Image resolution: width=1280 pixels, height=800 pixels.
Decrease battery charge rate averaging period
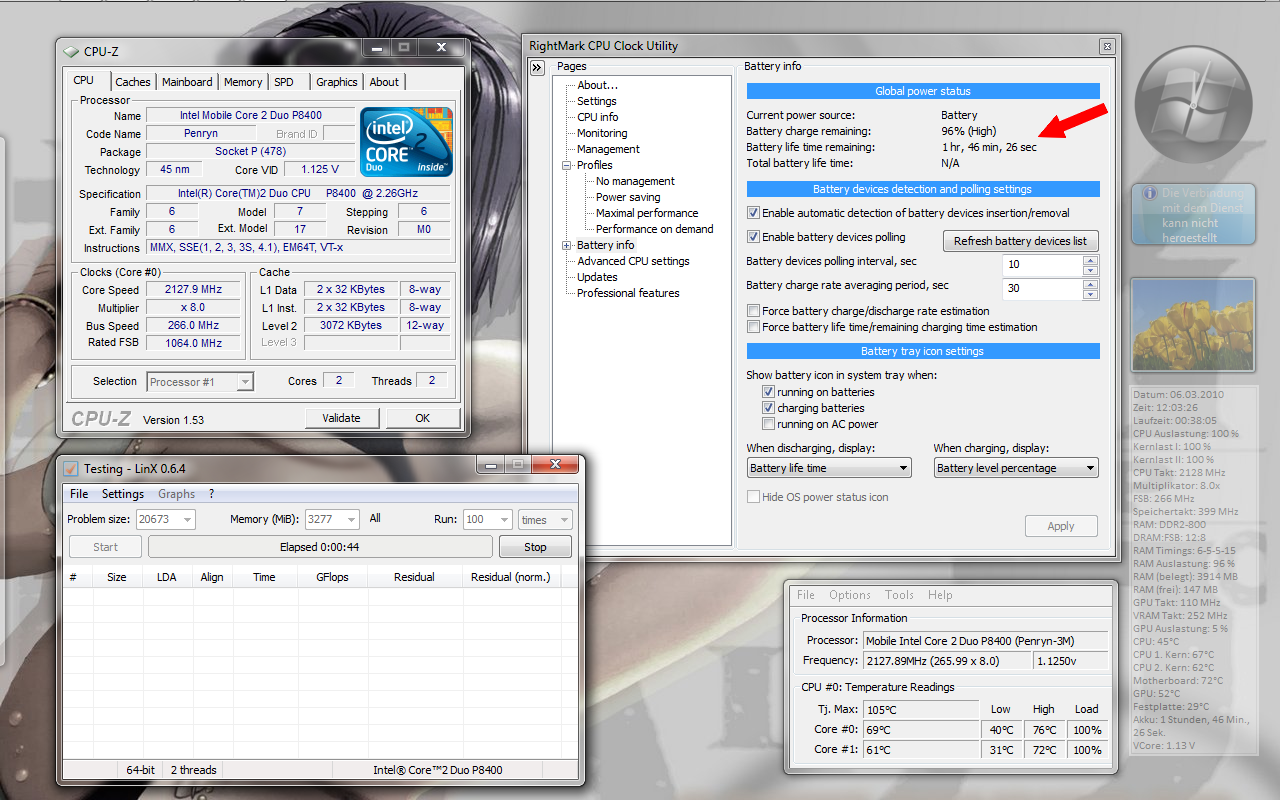[x=1090, y=294]
